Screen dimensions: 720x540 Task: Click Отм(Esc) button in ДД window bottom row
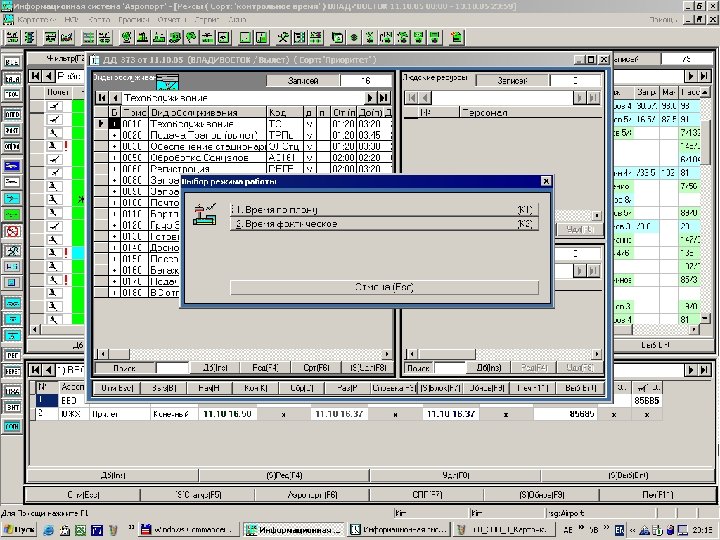[117, 388]
